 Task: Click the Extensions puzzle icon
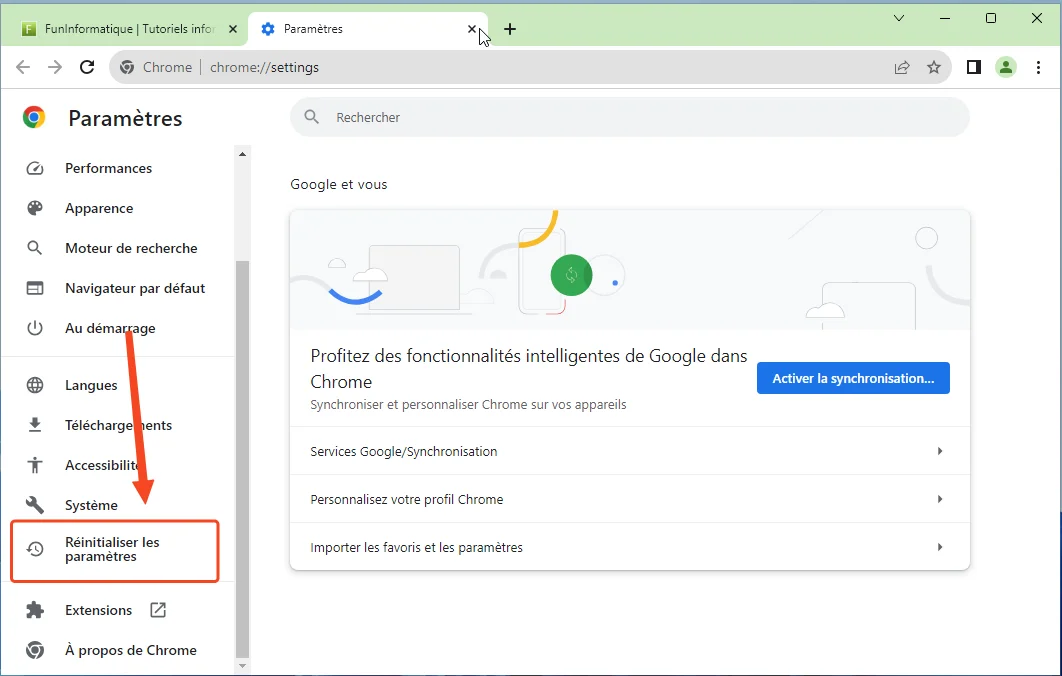coord(35,610)
